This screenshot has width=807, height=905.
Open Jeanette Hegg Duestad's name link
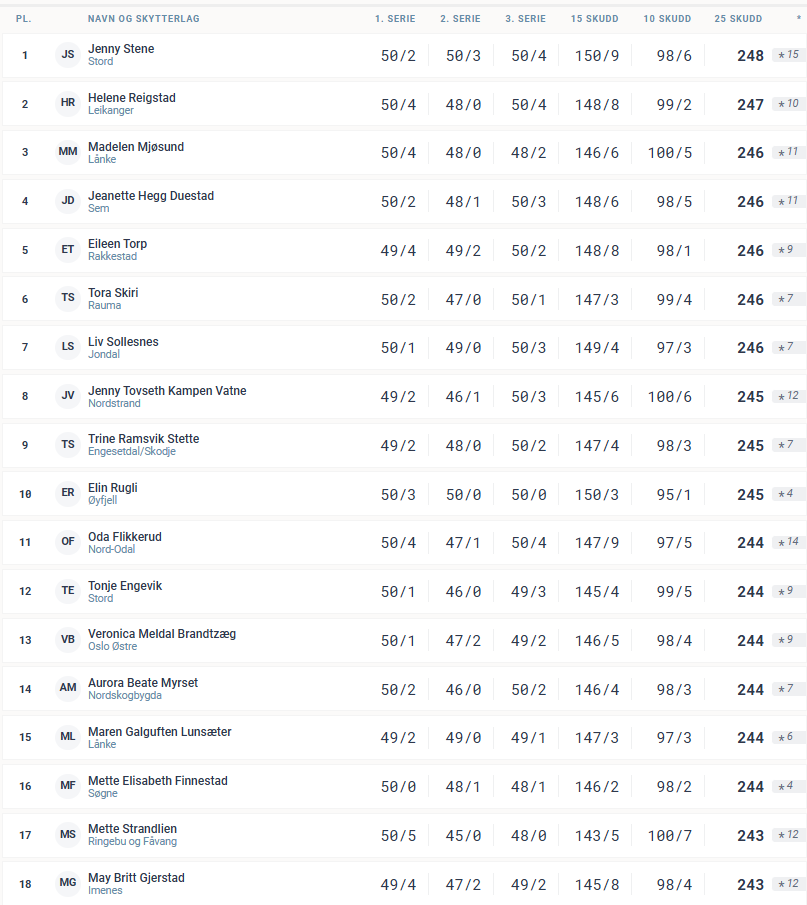151,196
